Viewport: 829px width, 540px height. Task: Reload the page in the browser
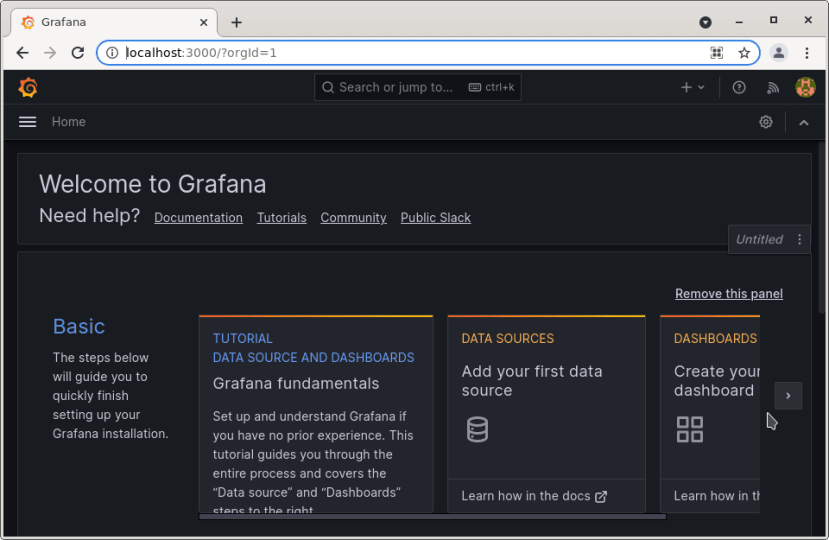tap(78, 53)
